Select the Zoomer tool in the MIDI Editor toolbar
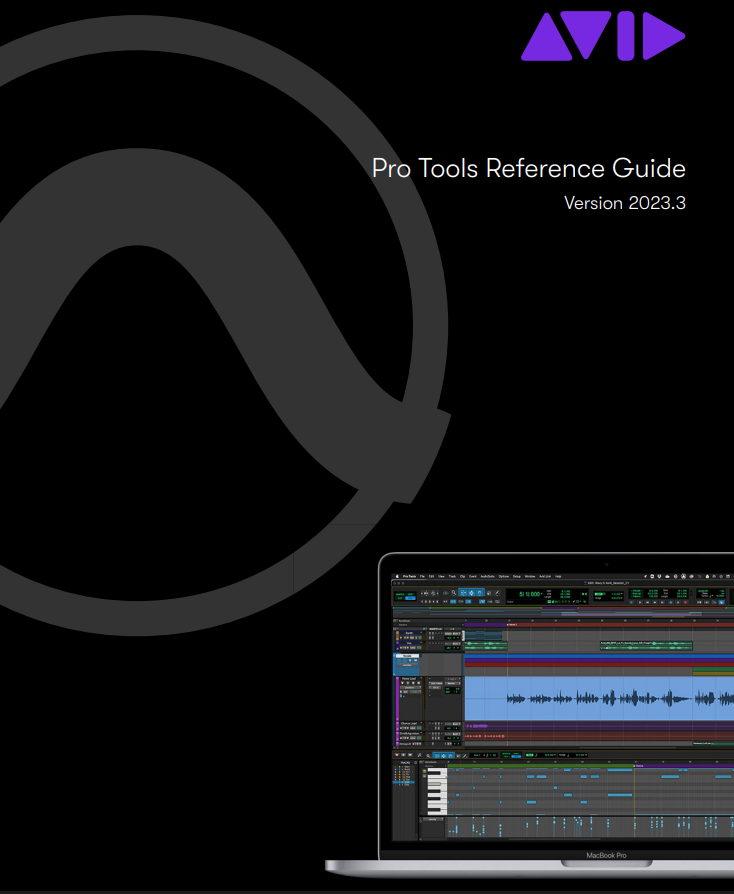Screen dimensions: 734x894 pos(428,755)
